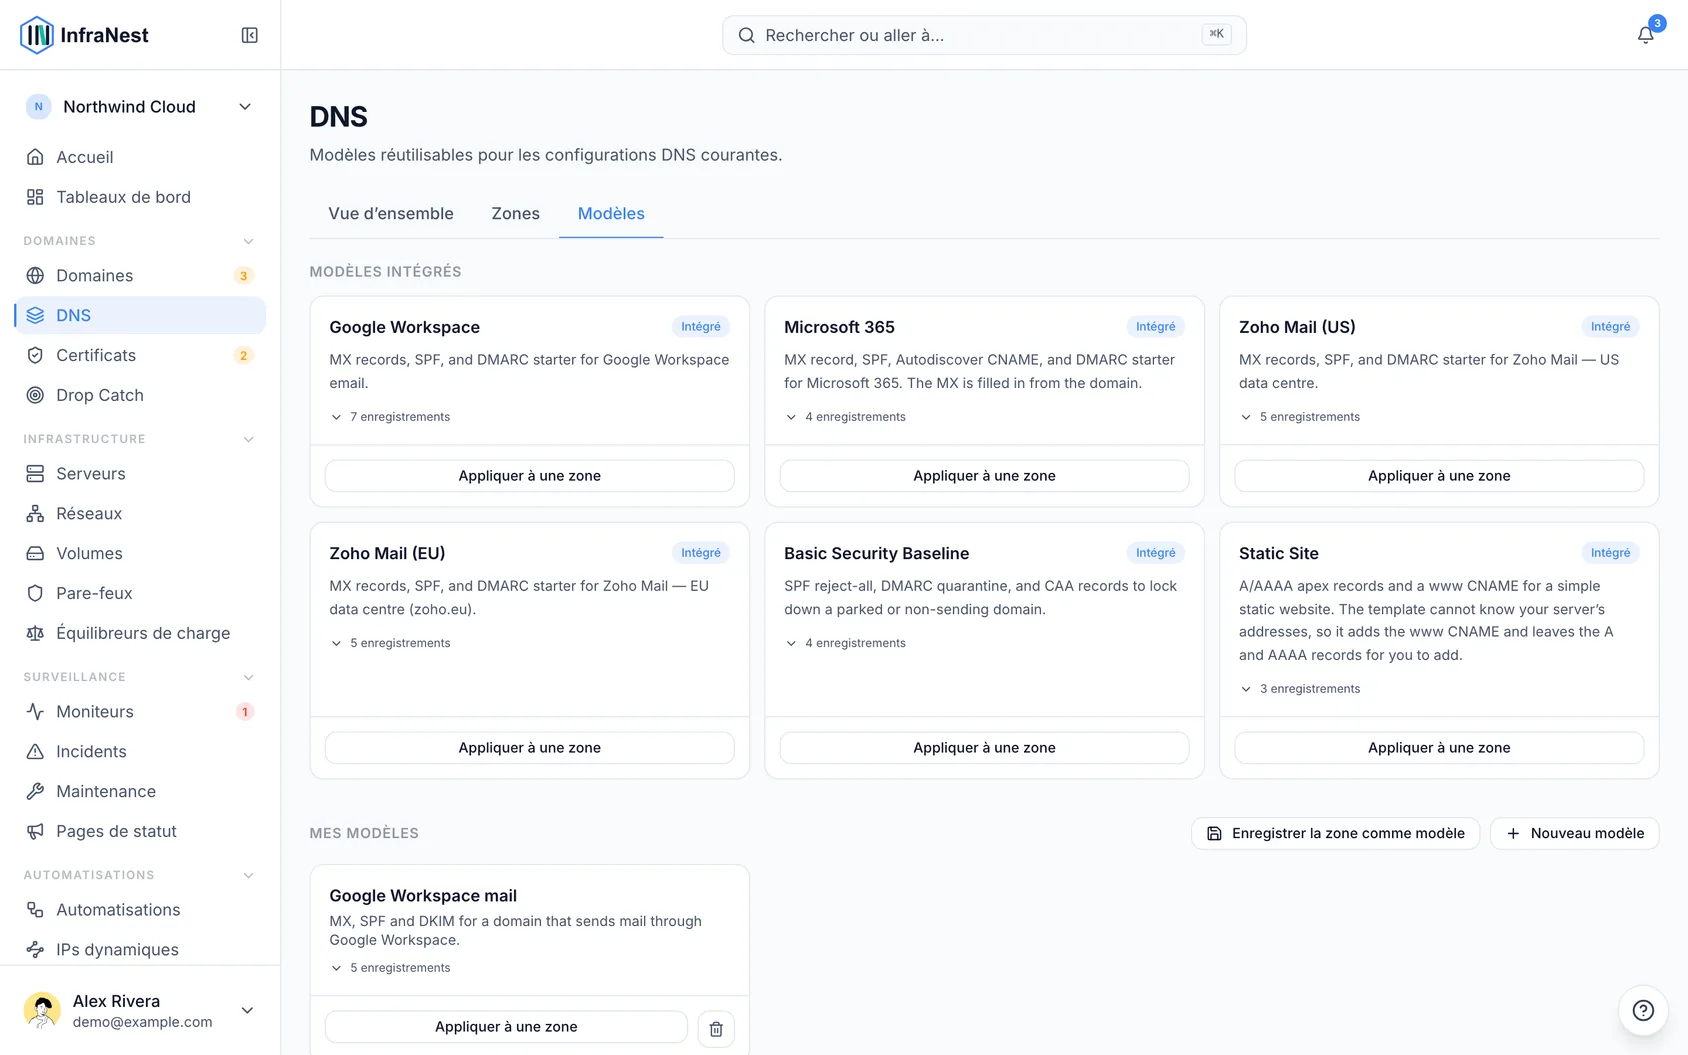Open Incidents

pyautogui.click(x=140, y=751)
